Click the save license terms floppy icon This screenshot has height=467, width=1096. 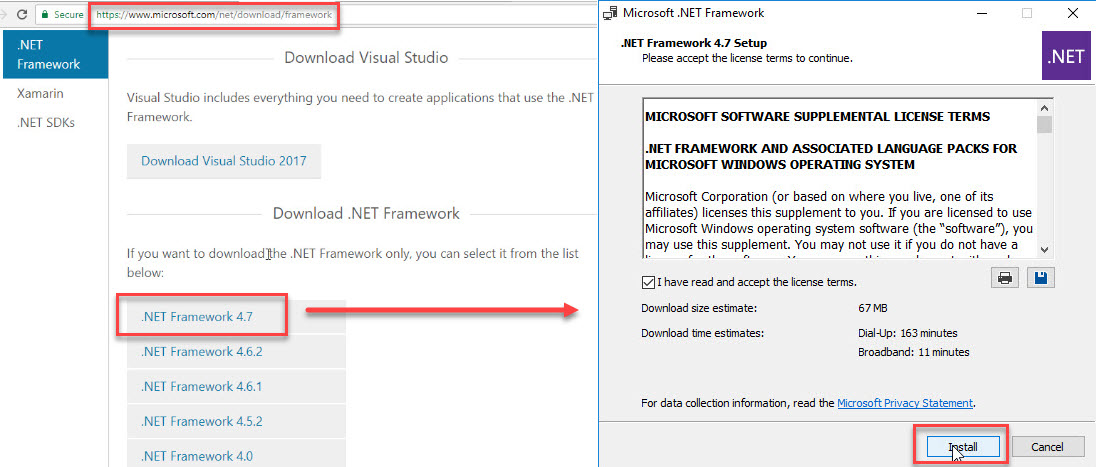(x=1041, y=278)
